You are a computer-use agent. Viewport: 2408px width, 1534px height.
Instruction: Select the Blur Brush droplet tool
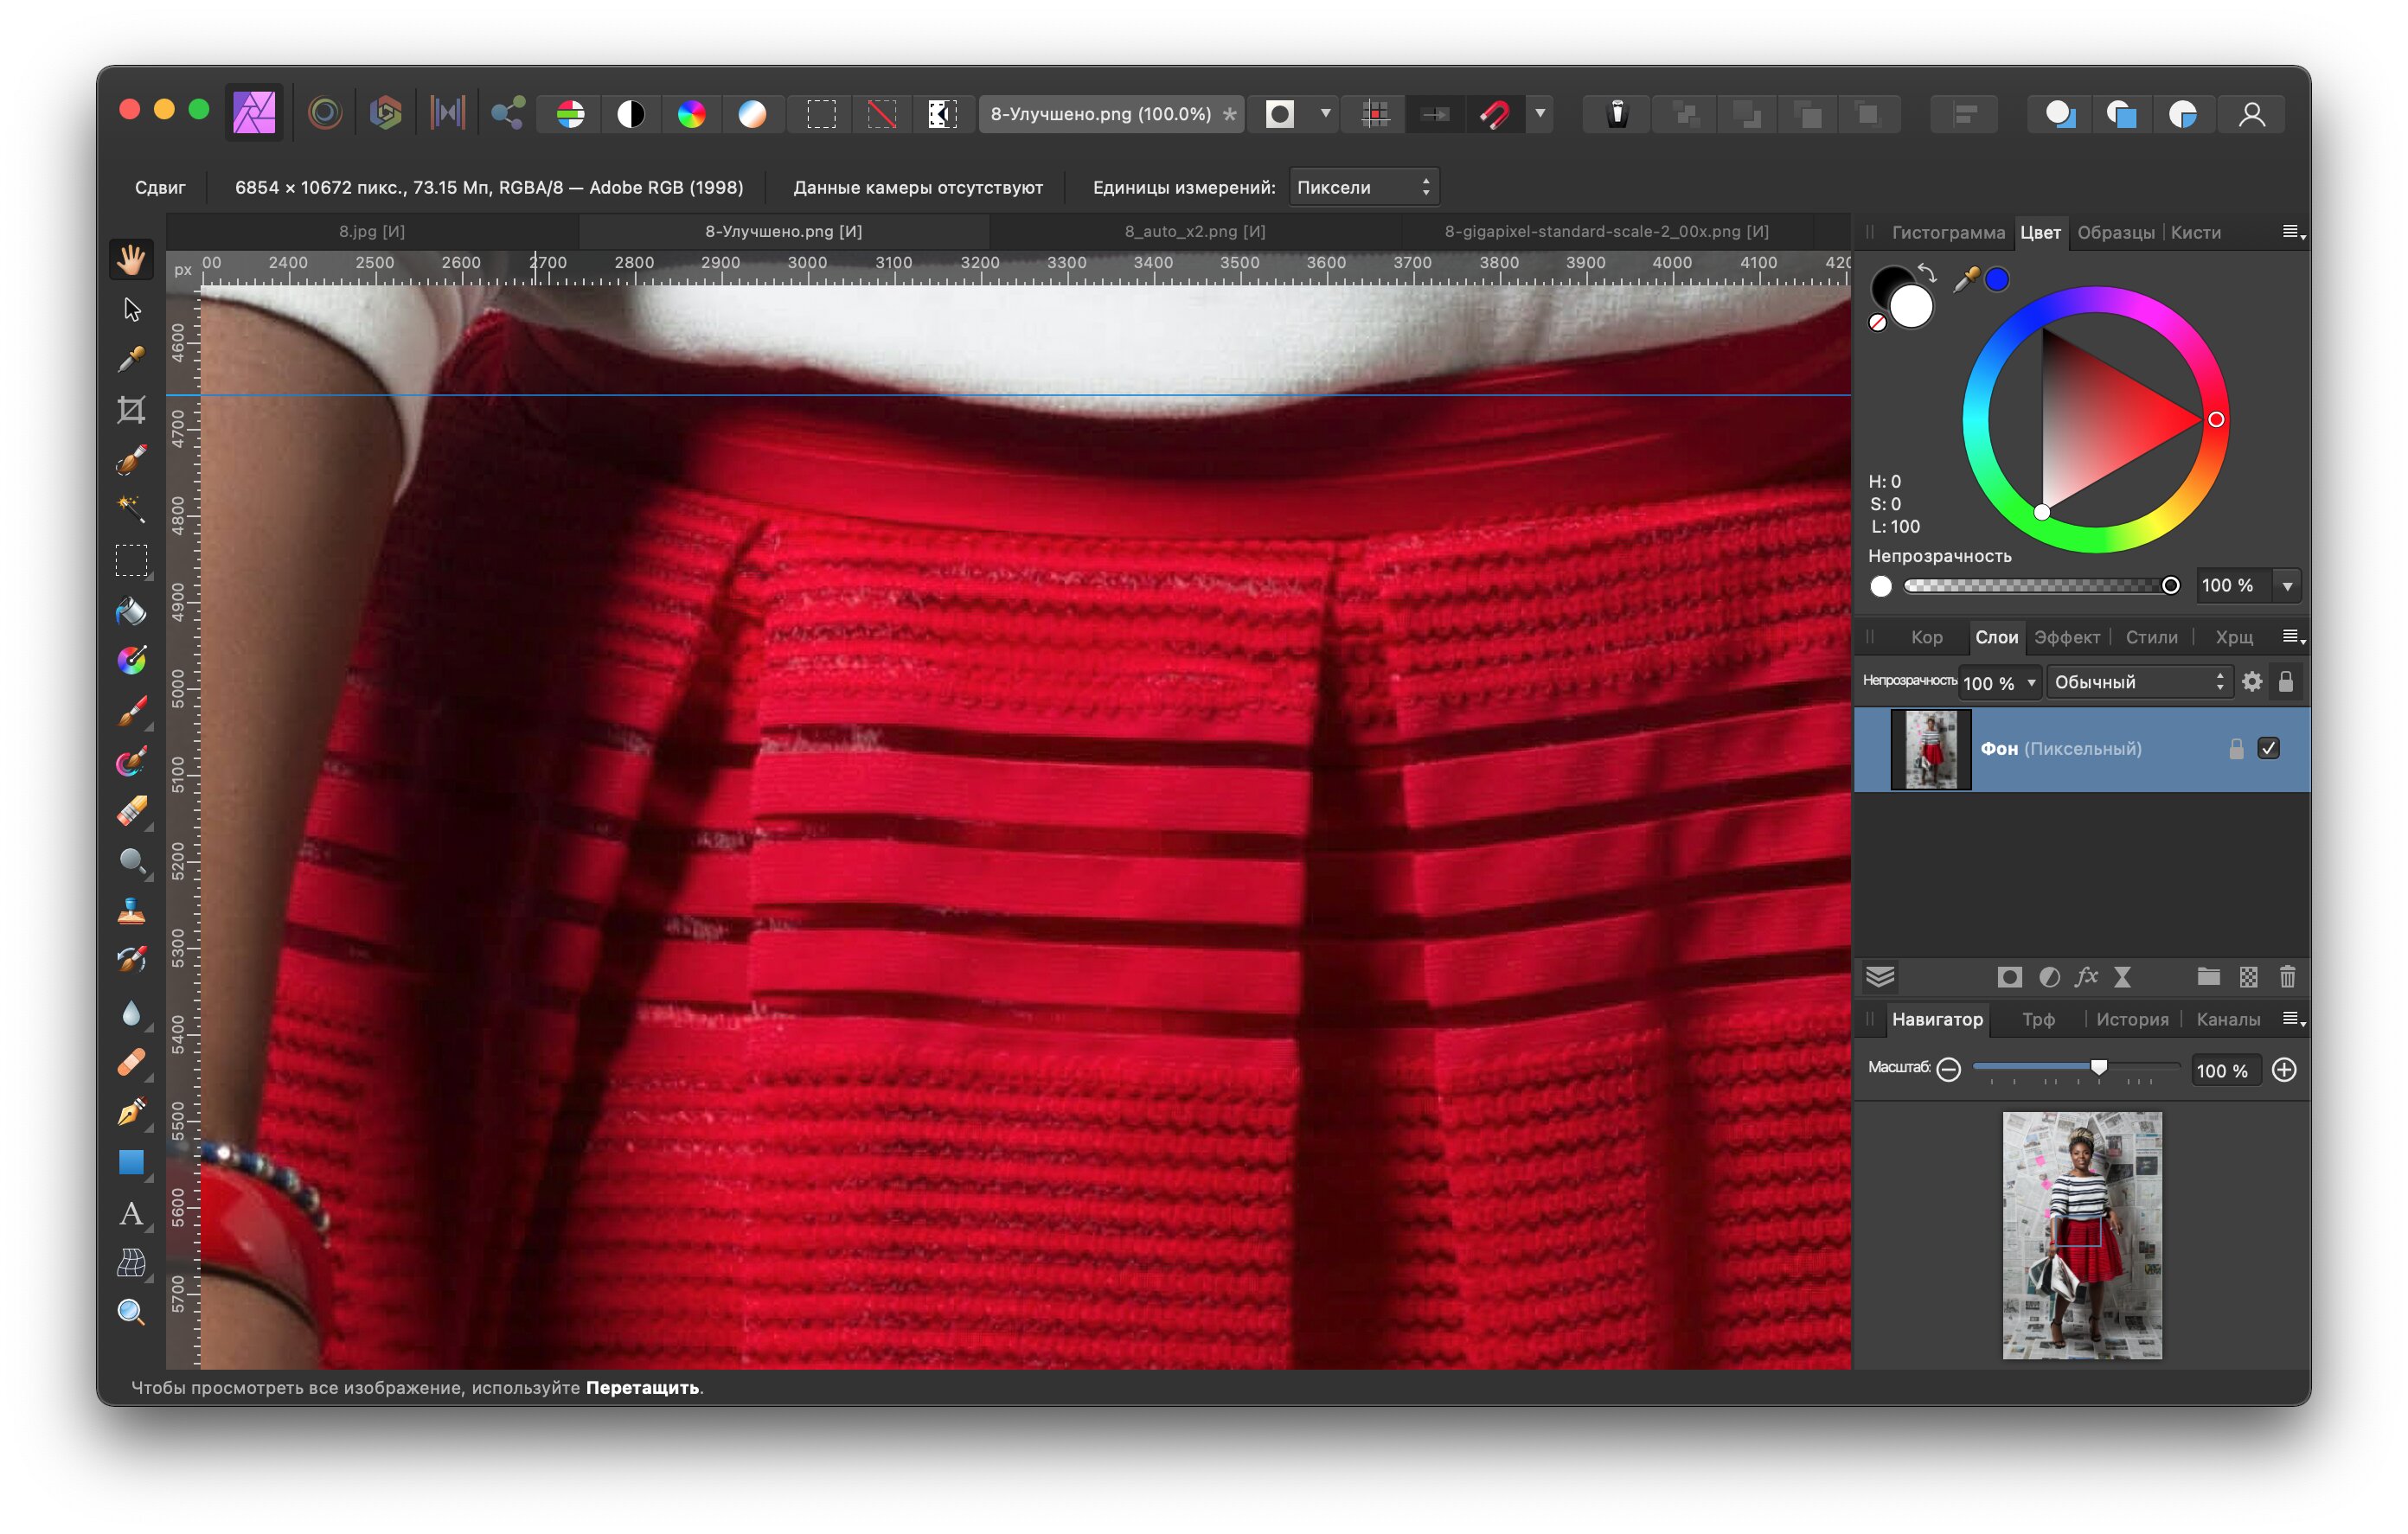[131, 1012]
